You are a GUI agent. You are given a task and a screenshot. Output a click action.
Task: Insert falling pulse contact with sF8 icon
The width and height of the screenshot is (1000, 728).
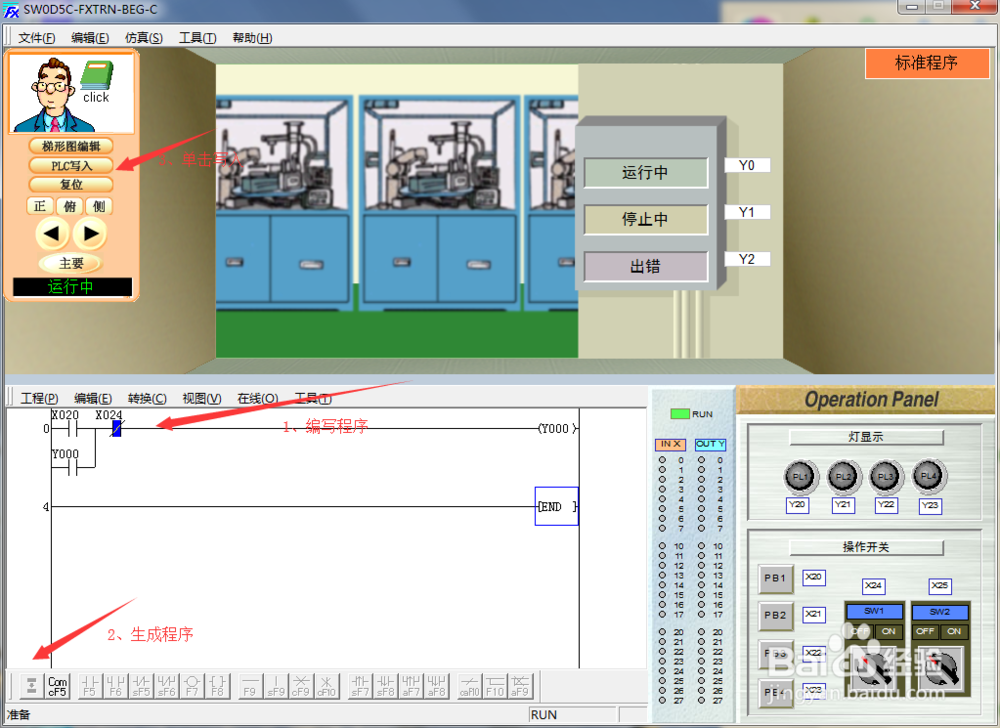pyautogui.click(x=385, y=686)
